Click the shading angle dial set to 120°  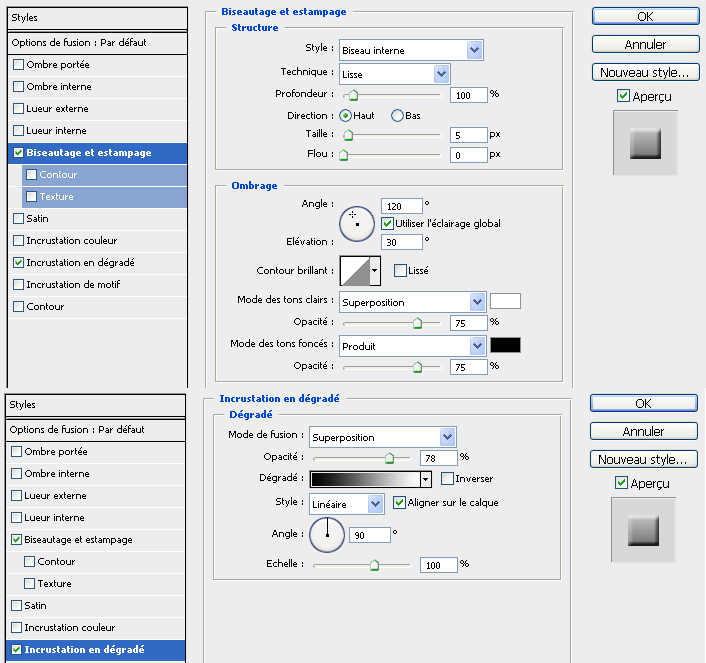356,223
